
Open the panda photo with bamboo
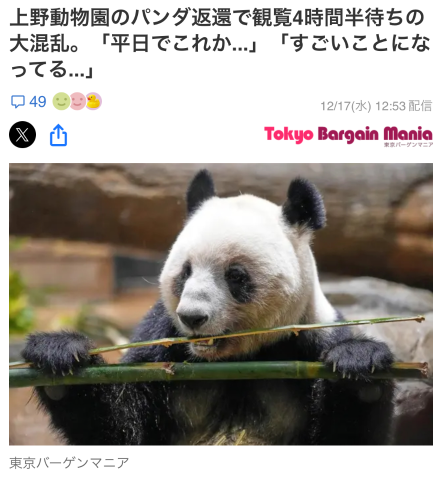221,304
